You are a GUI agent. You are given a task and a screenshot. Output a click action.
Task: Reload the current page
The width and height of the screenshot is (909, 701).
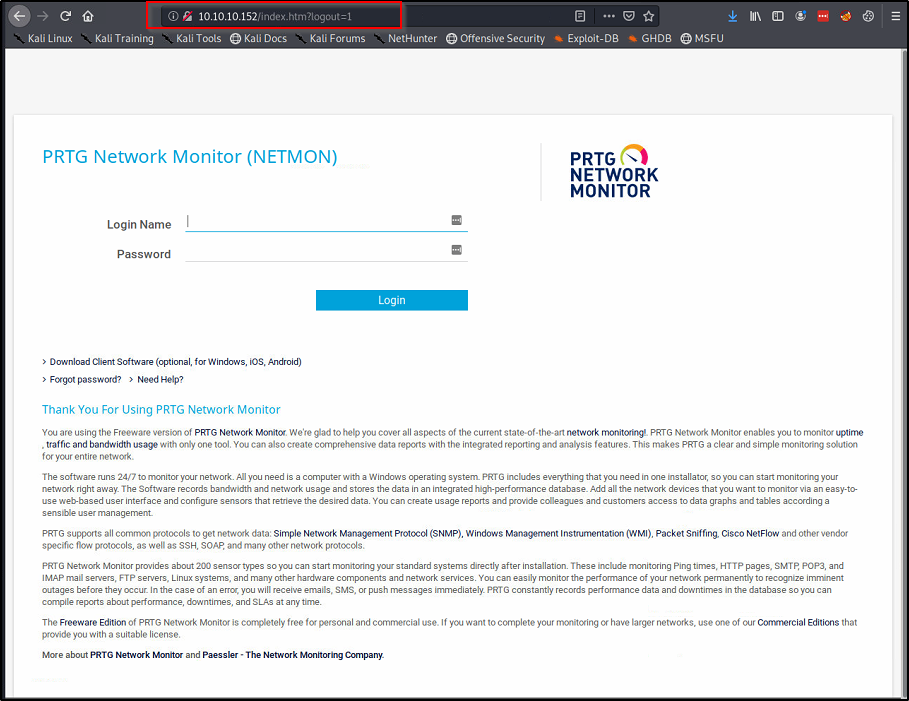66,16
